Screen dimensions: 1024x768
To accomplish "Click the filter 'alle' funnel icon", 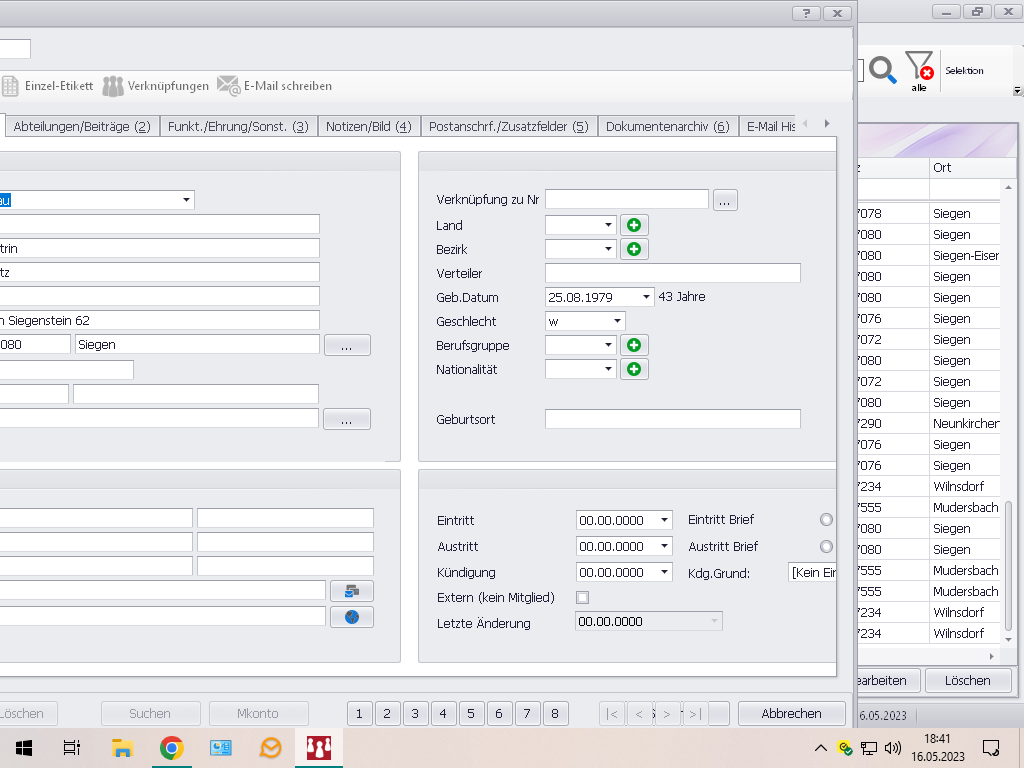I will coord(919,68).
